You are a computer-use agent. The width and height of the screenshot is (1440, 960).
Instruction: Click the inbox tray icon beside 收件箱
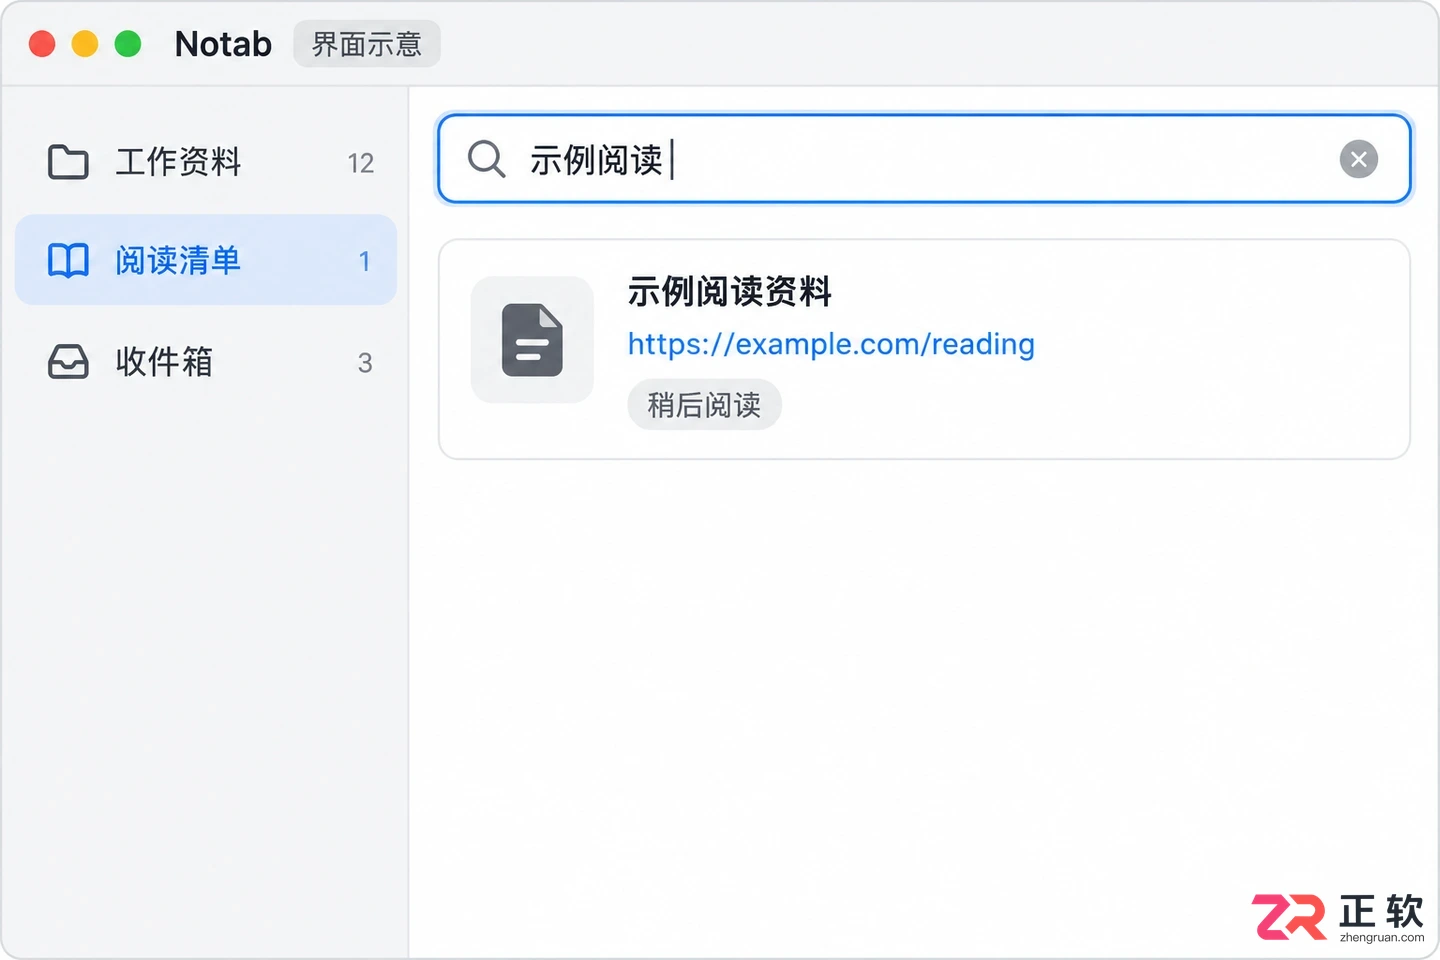pos(68,362)
